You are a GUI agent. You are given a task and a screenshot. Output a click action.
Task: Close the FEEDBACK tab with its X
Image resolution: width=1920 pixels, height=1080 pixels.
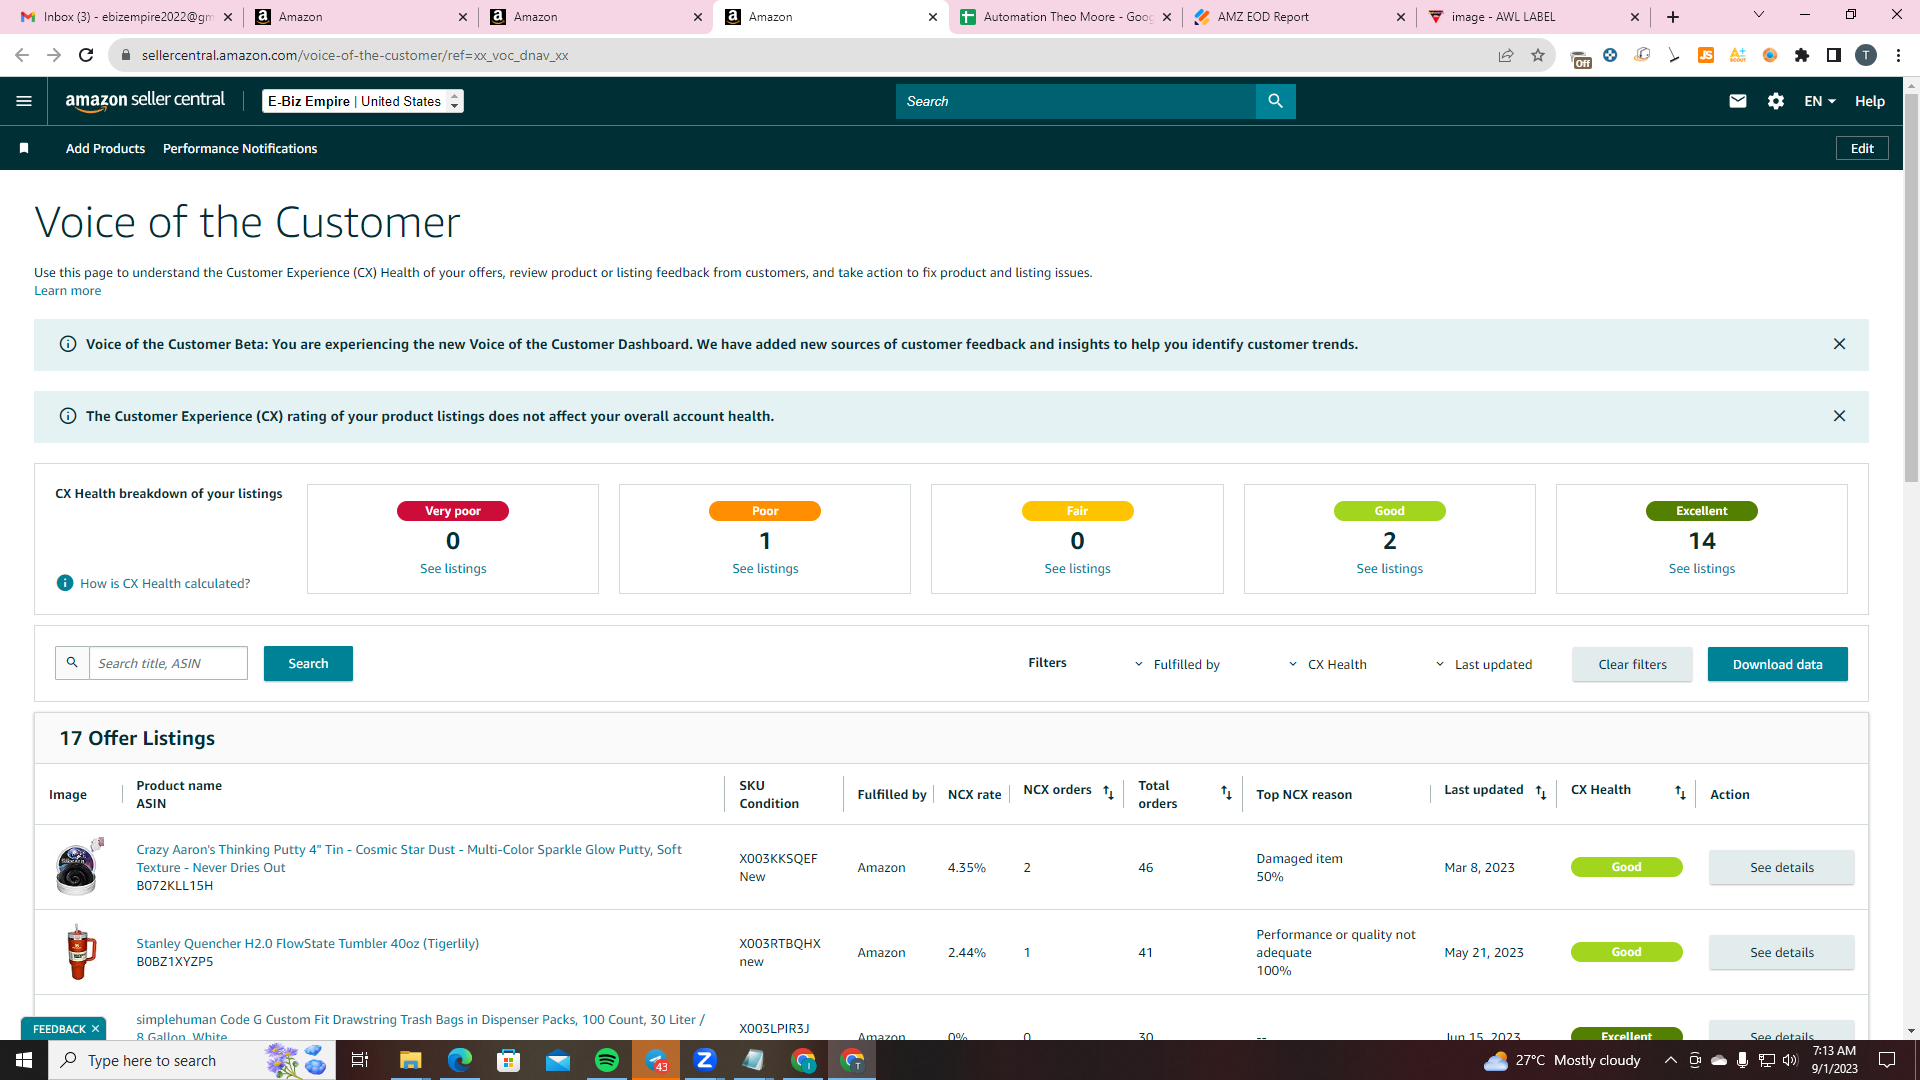click(96, 1029)
